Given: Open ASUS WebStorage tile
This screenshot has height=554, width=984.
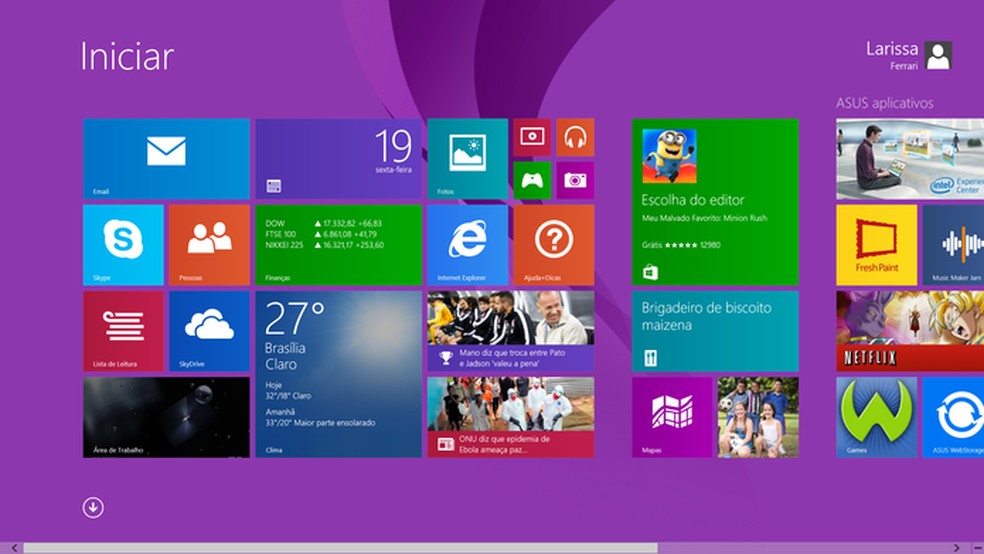Looking at the screenshot, I should (x=953, y=417).
